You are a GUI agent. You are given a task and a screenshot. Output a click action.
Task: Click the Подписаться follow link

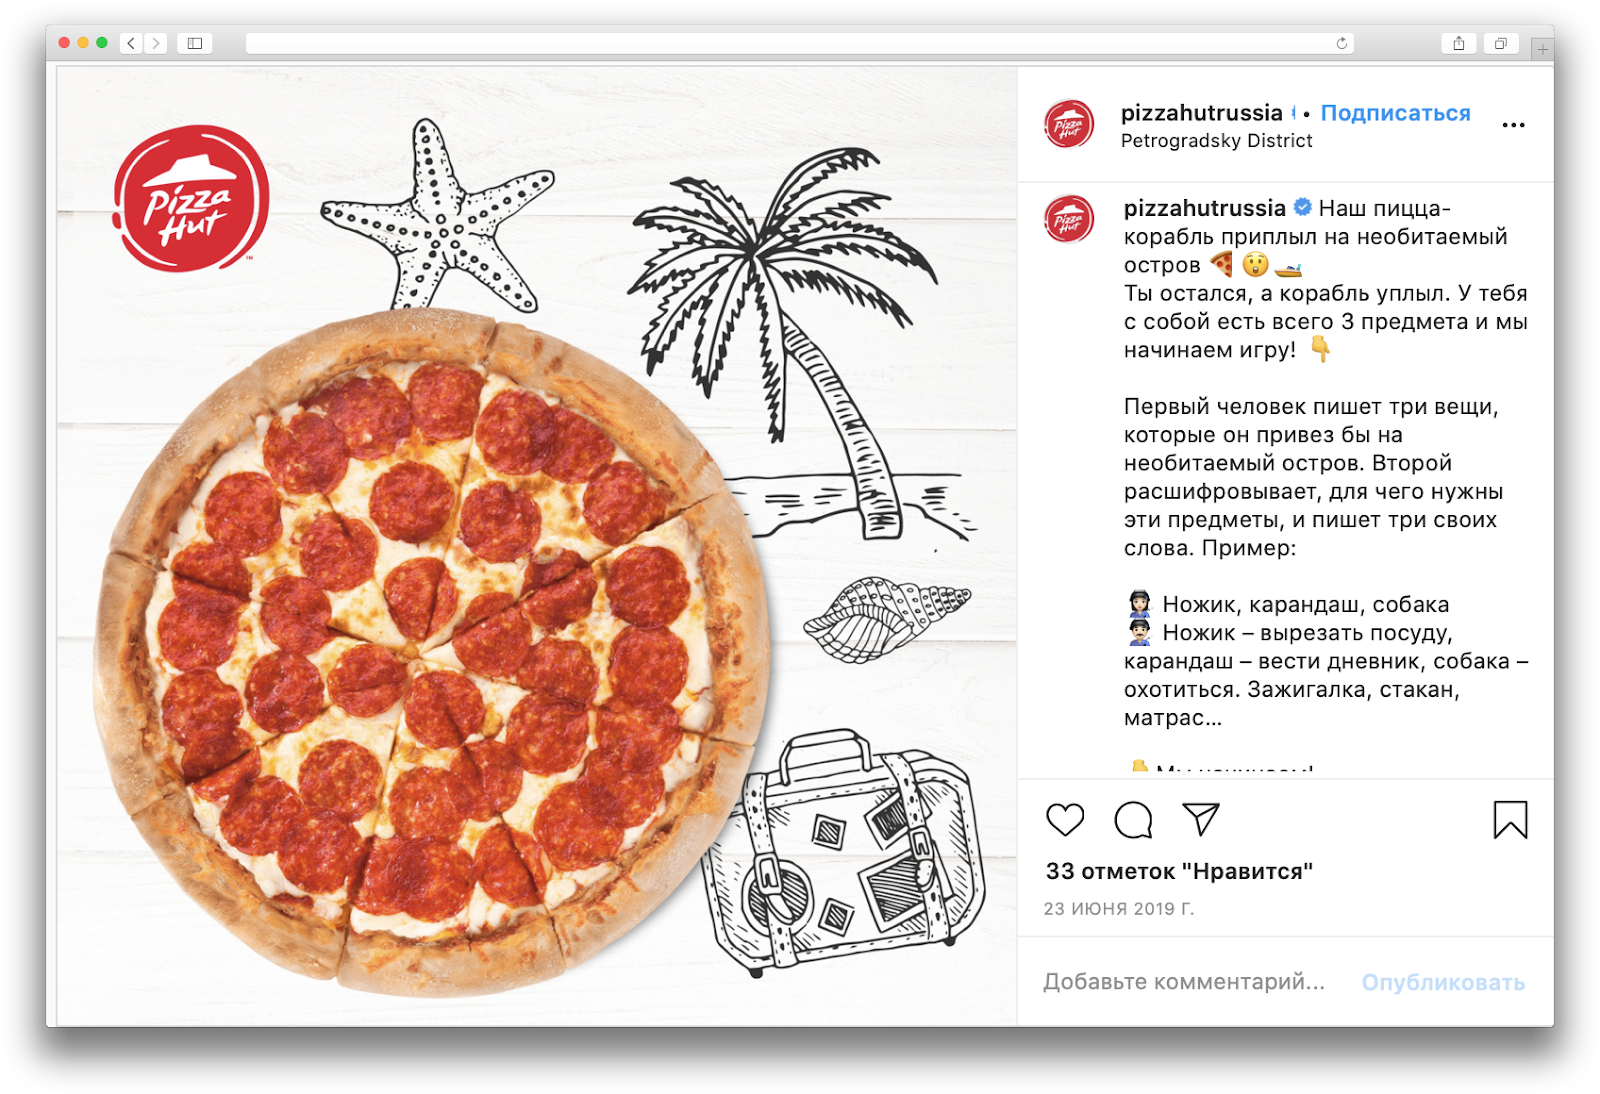coord(1395,113)
